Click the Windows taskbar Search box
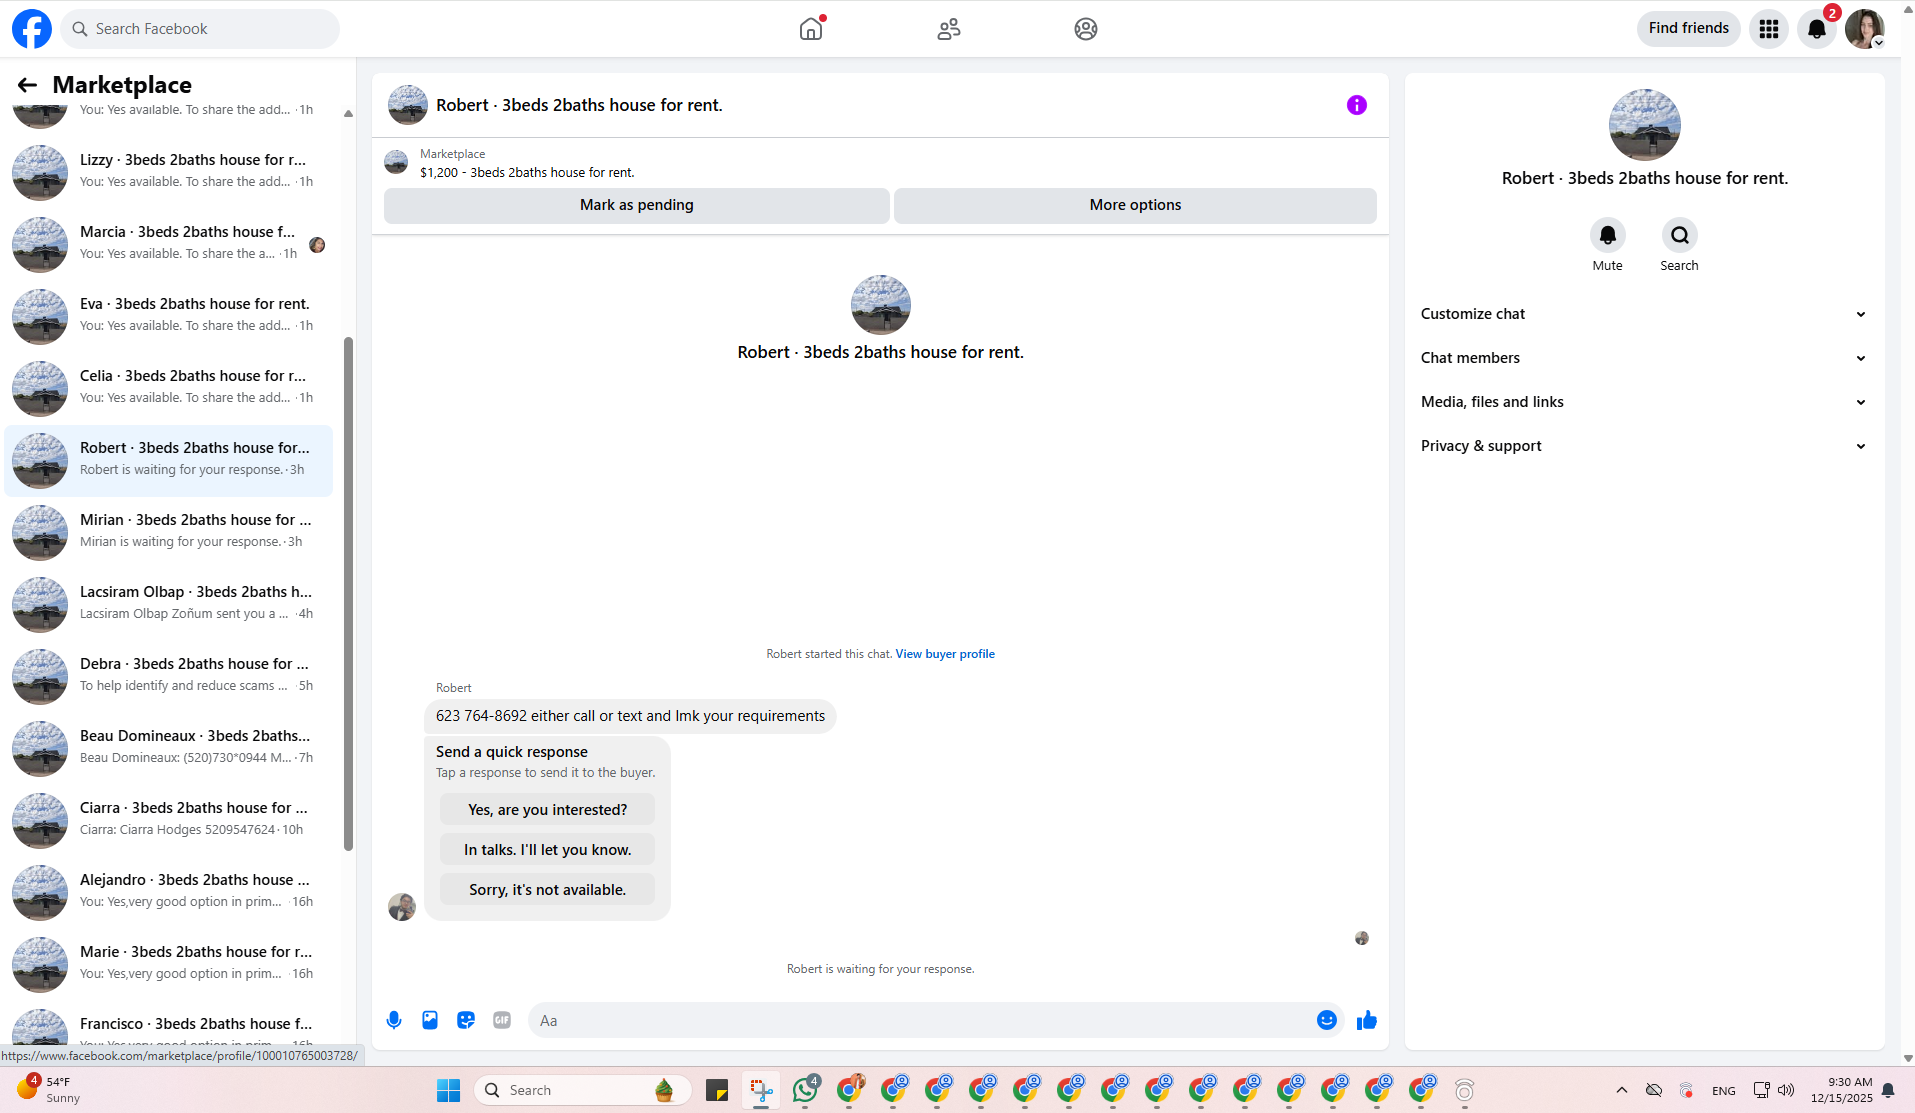Image resolution: width=1915 pixels, height=1113 pixels. (x=582, y=1090)
